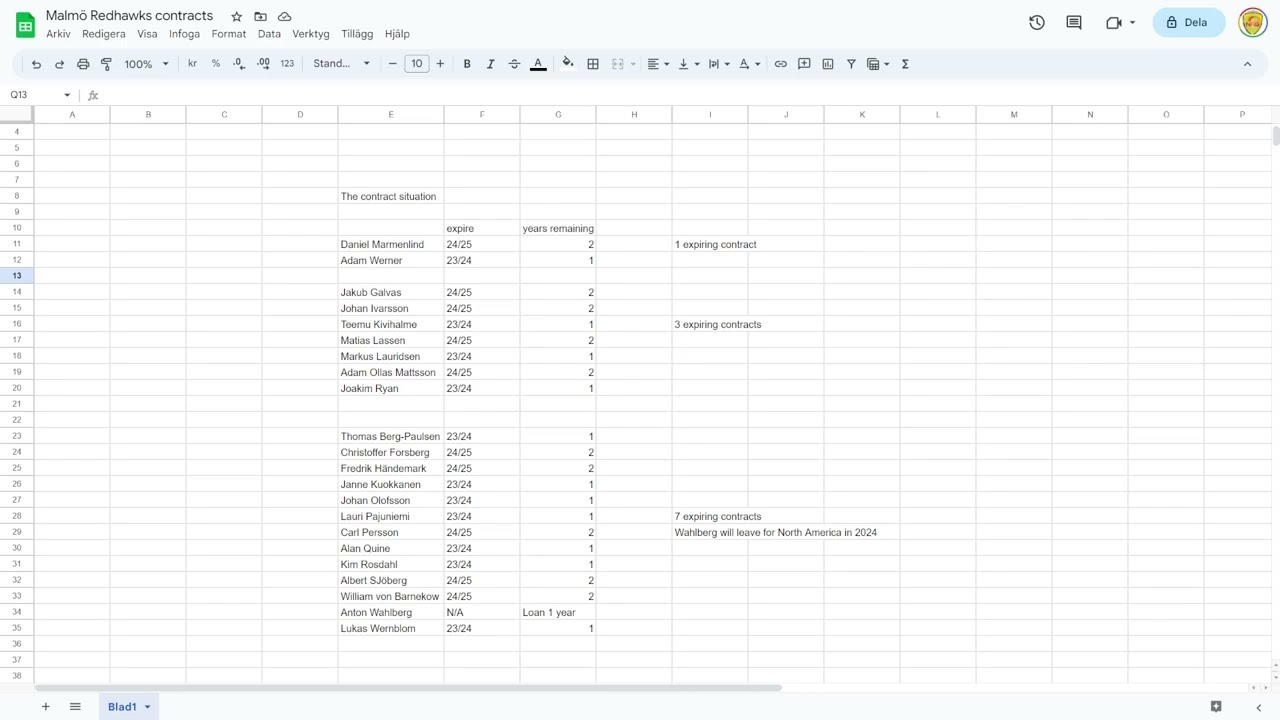Screen dimensions: 1280x720
Task: Open the Infoga menu
Action: click(184, 34)
